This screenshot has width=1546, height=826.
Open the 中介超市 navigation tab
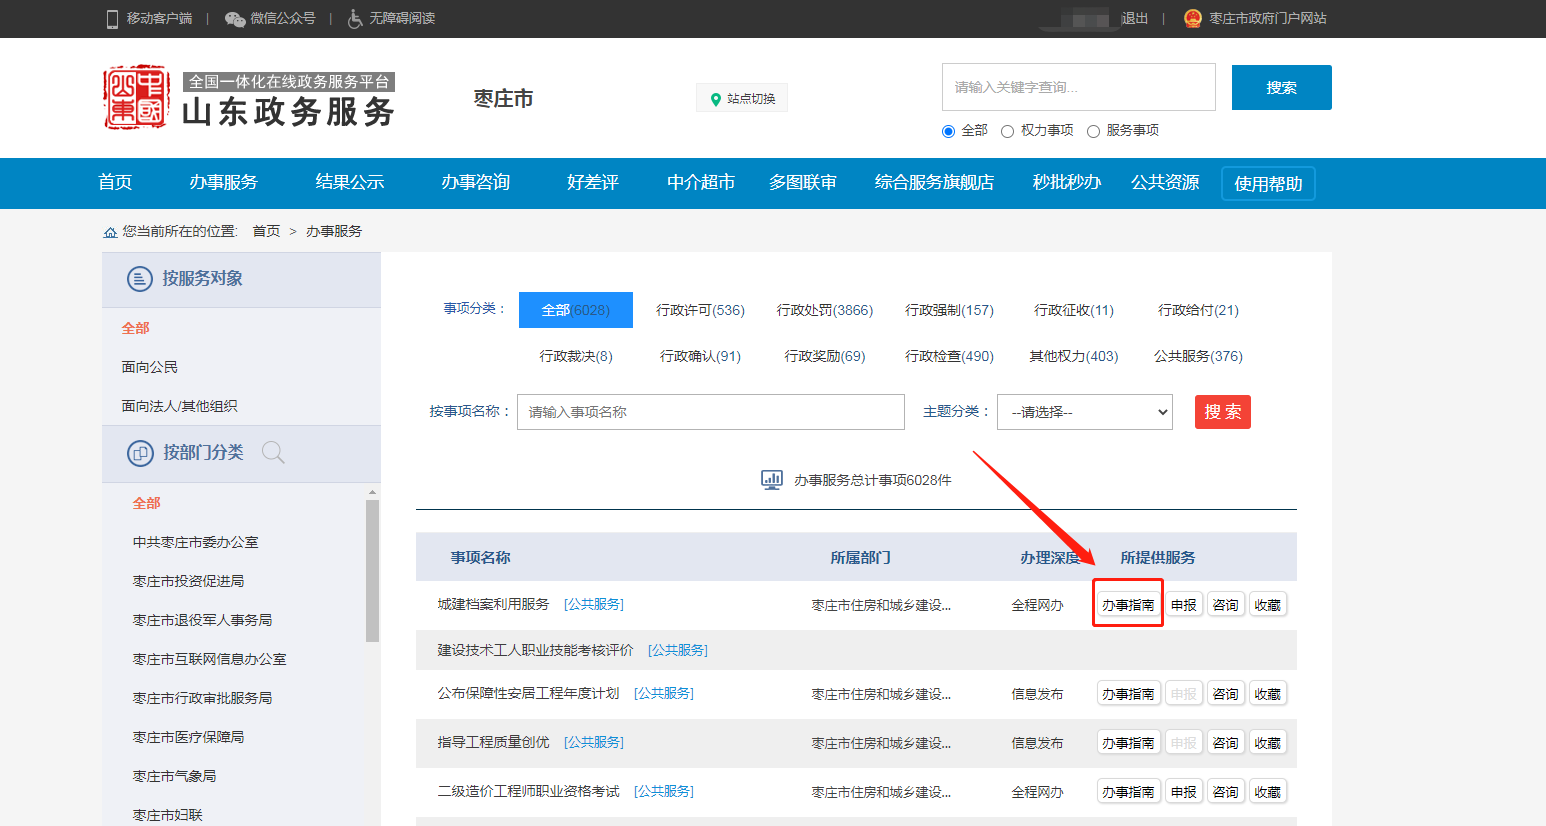coord(700,182)
